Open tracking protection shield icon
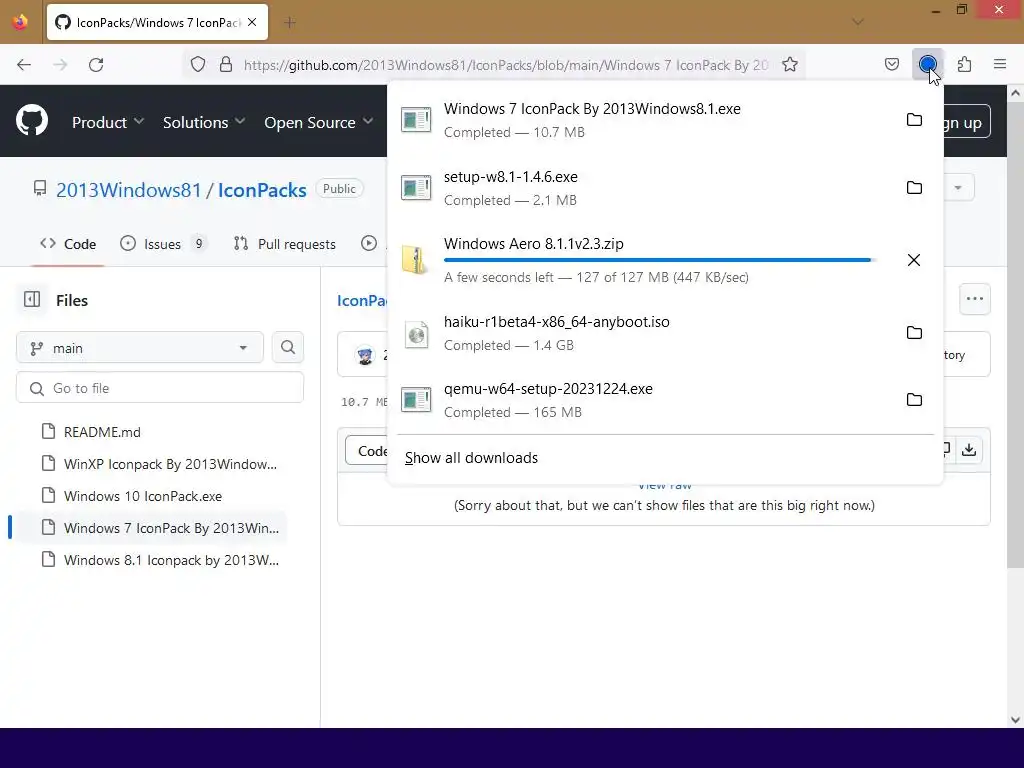1024x768 pixels. pos(198,64)
